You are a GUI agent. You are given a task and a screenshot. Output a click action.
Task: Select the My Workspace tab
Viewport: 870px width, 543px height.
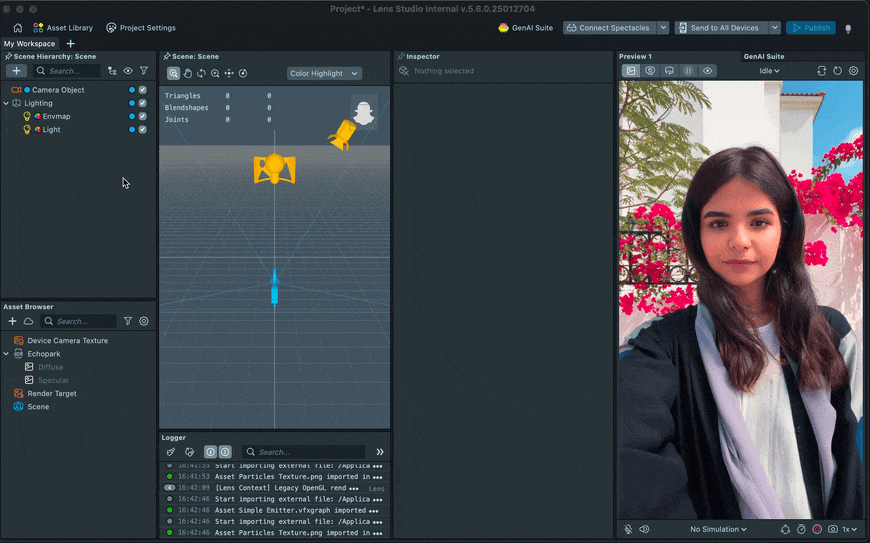pos(30,44)
